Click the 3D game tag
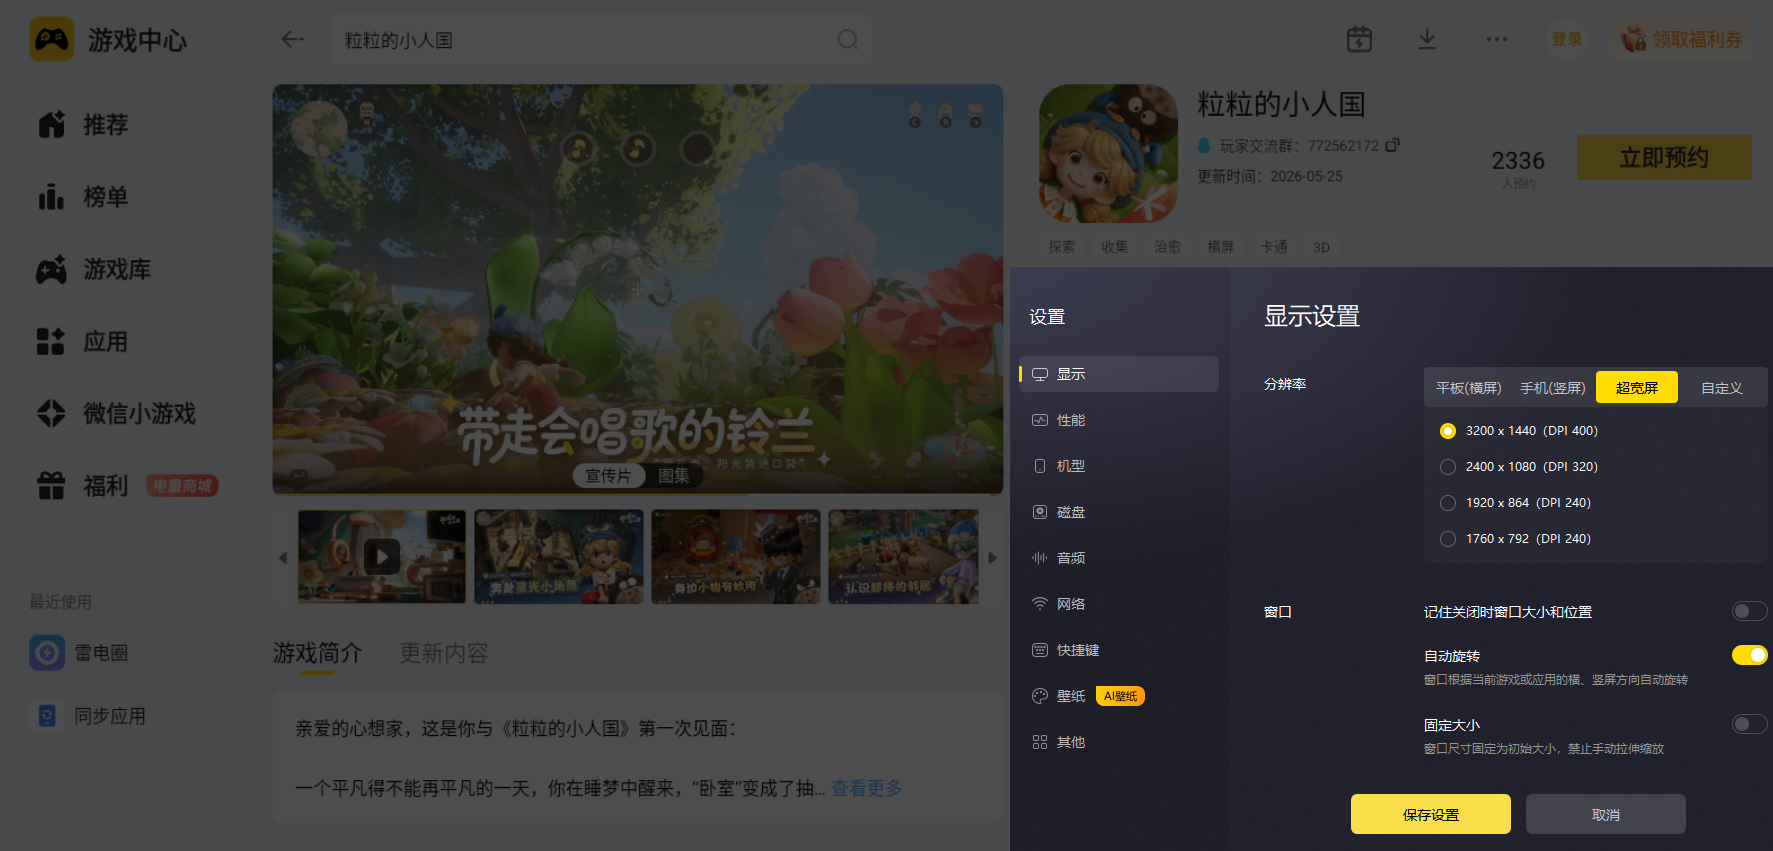 point(1322,247)
